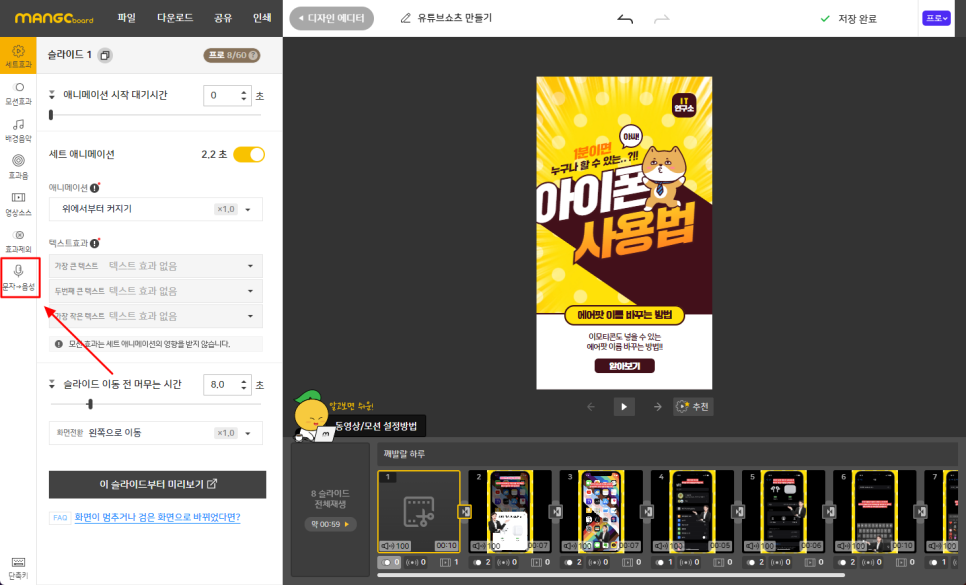Open the 효과제외 exclude effects panel

(x=18, y=241)
